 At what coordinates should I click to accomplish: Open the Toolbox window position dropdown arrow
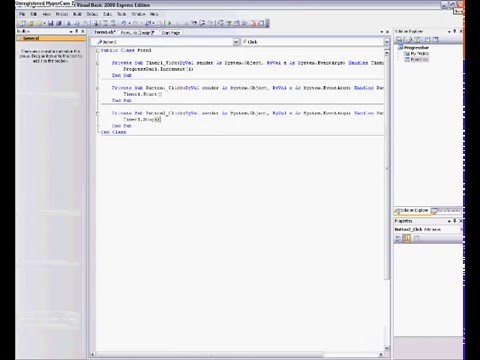pos(71,31)
